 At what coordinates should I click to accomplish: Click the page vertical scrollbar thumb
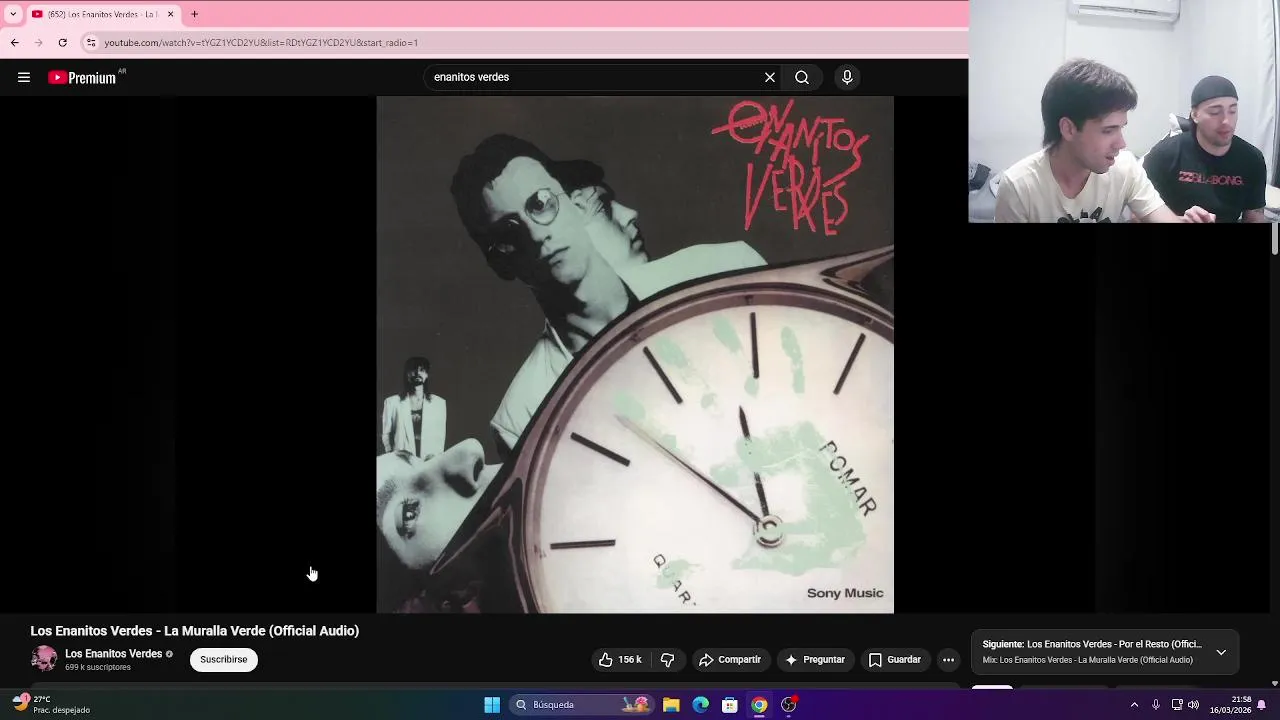tap(1274, 238)
